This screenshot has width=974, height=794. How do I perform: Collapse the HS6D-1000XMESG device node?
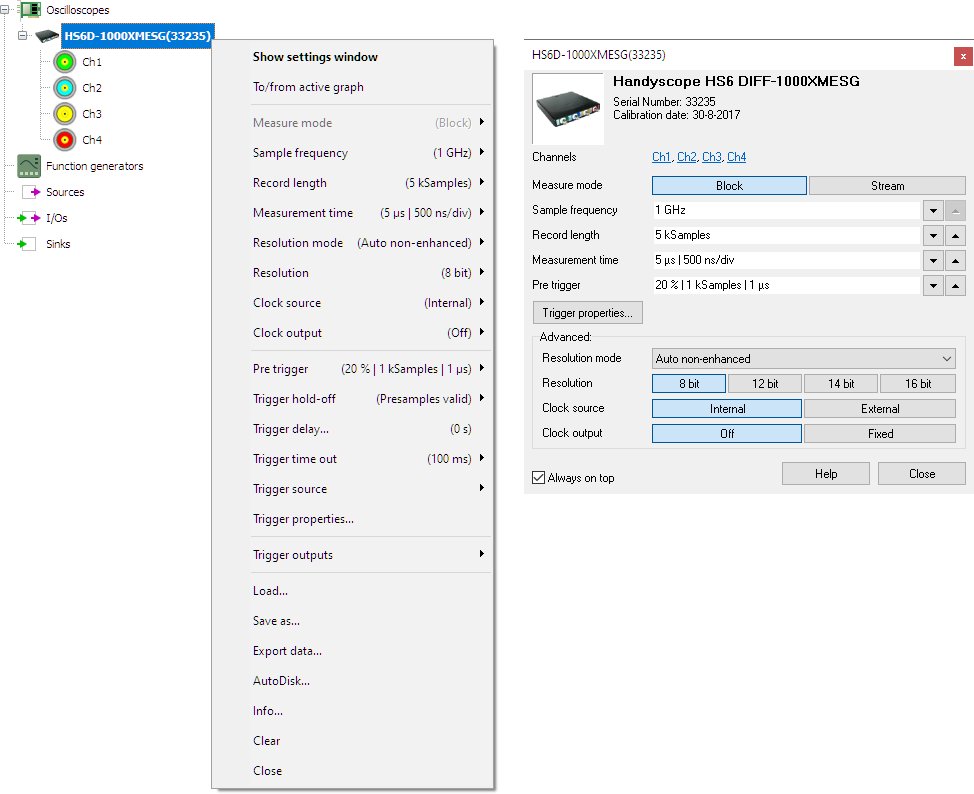(23, 35)
